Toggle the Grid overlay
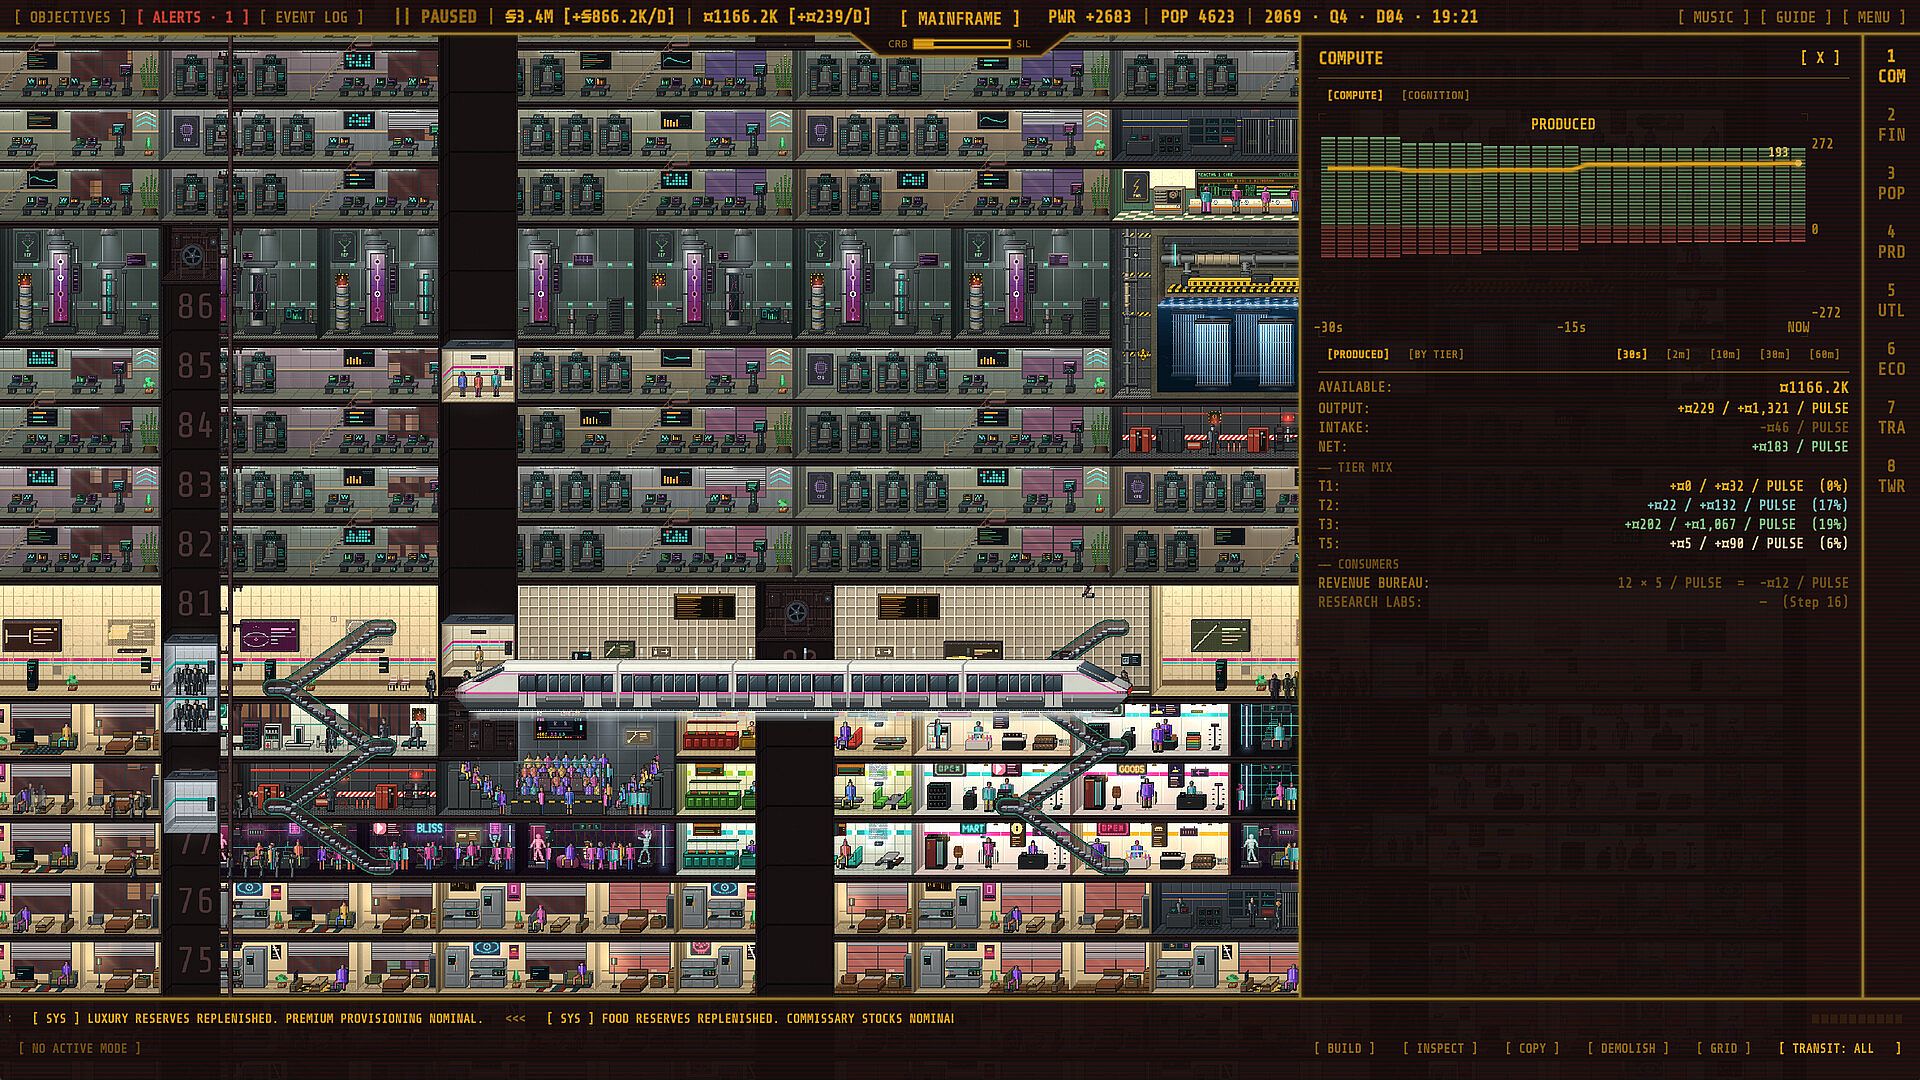 click(1723, 1048)
